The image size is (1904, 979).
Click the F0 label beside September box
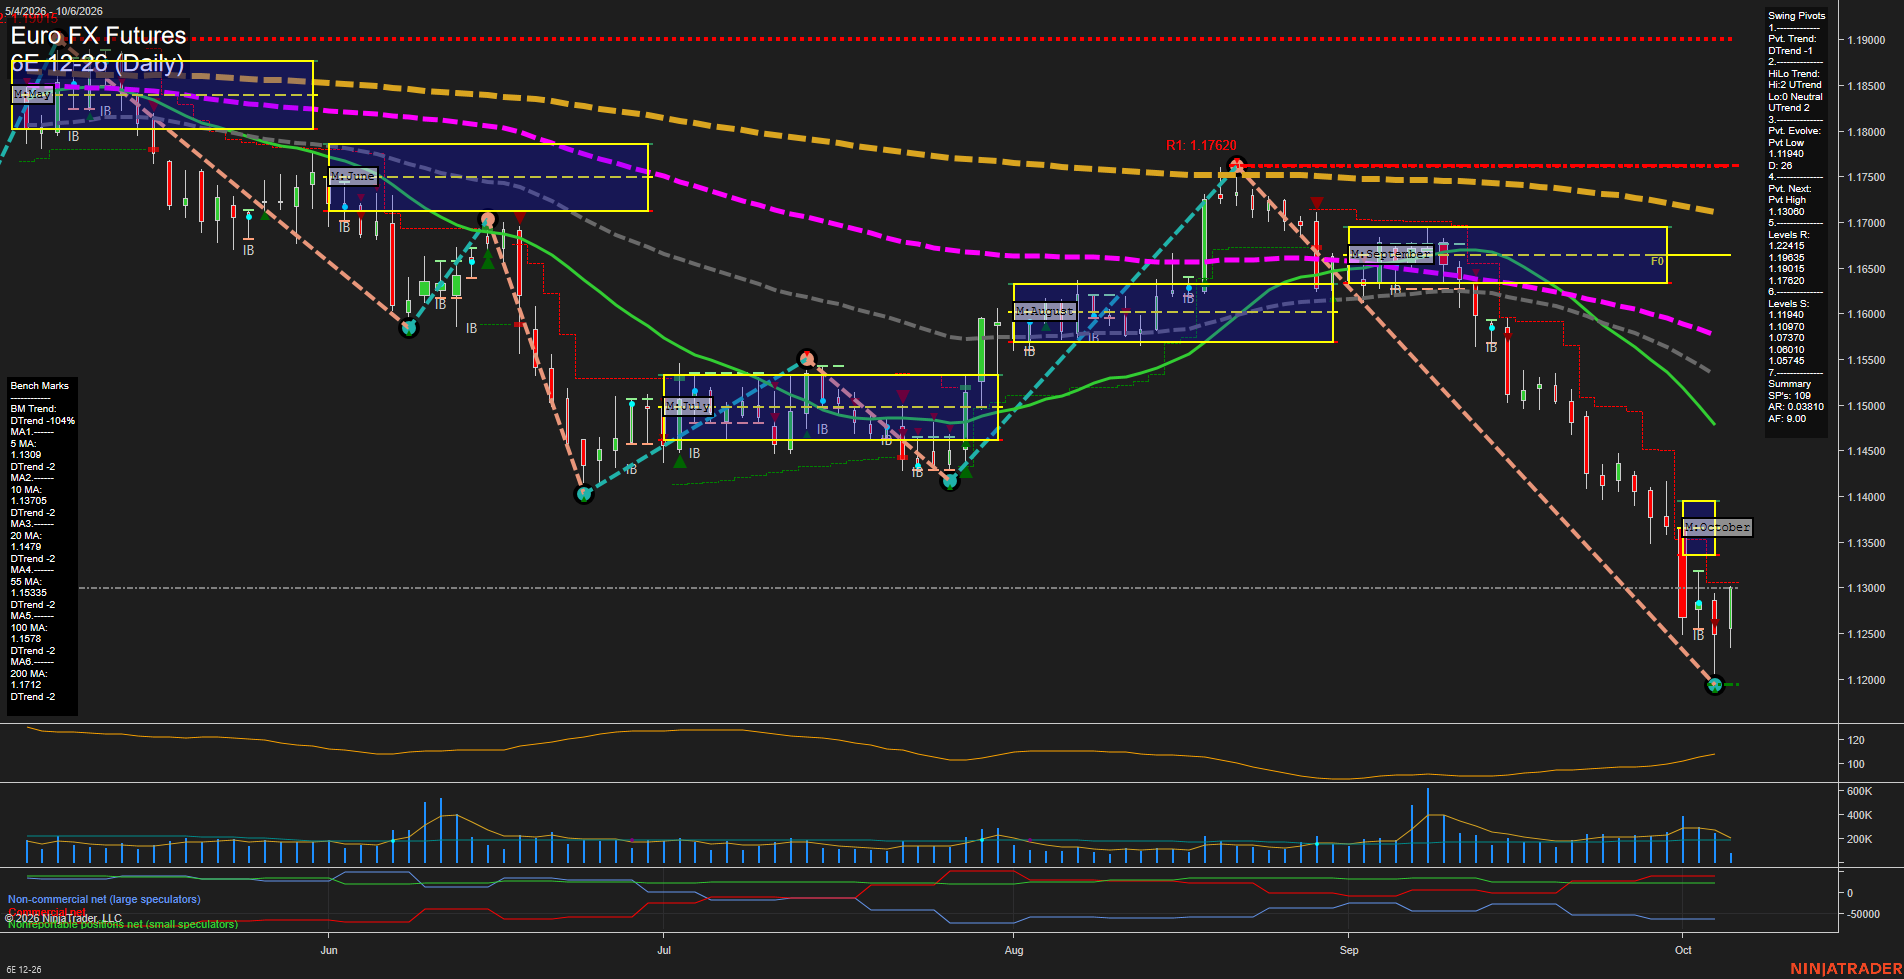tap(1657, 262)
